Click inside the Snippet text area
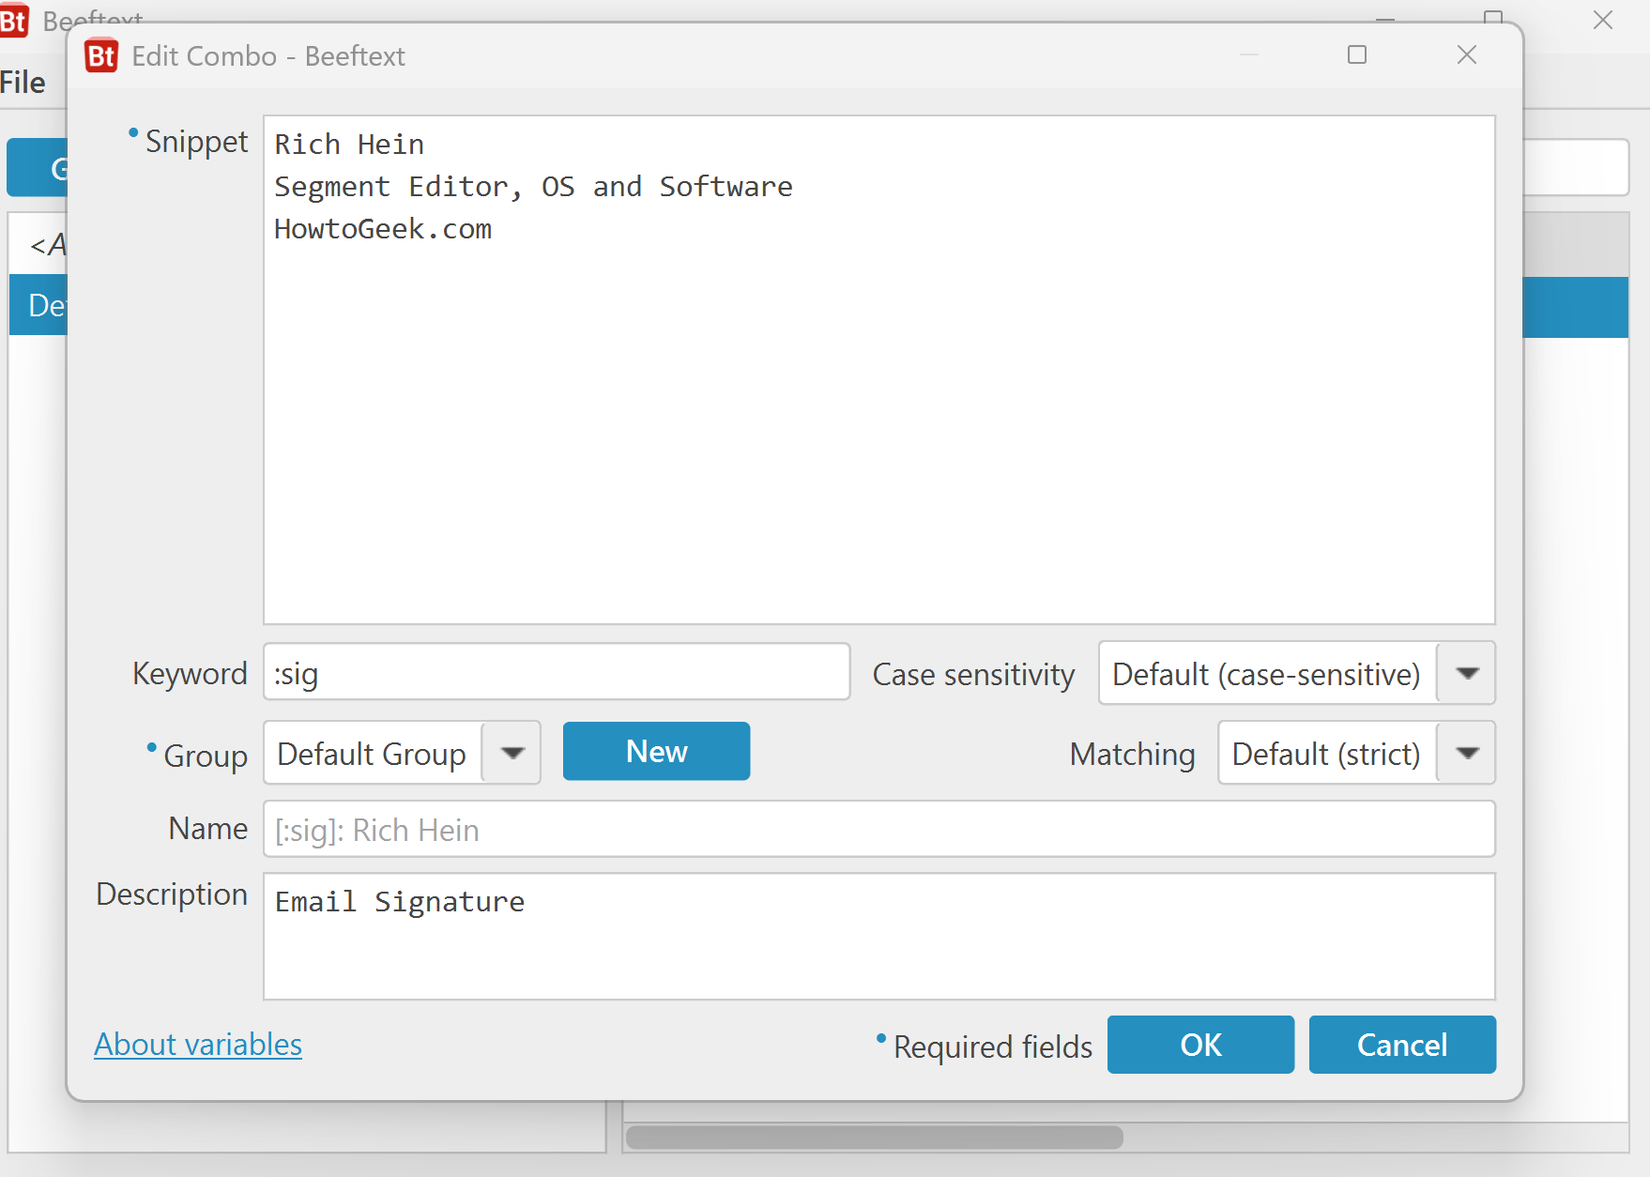Image resolution: width=1650 pixels, height=1177 pixels. [878, 370]
